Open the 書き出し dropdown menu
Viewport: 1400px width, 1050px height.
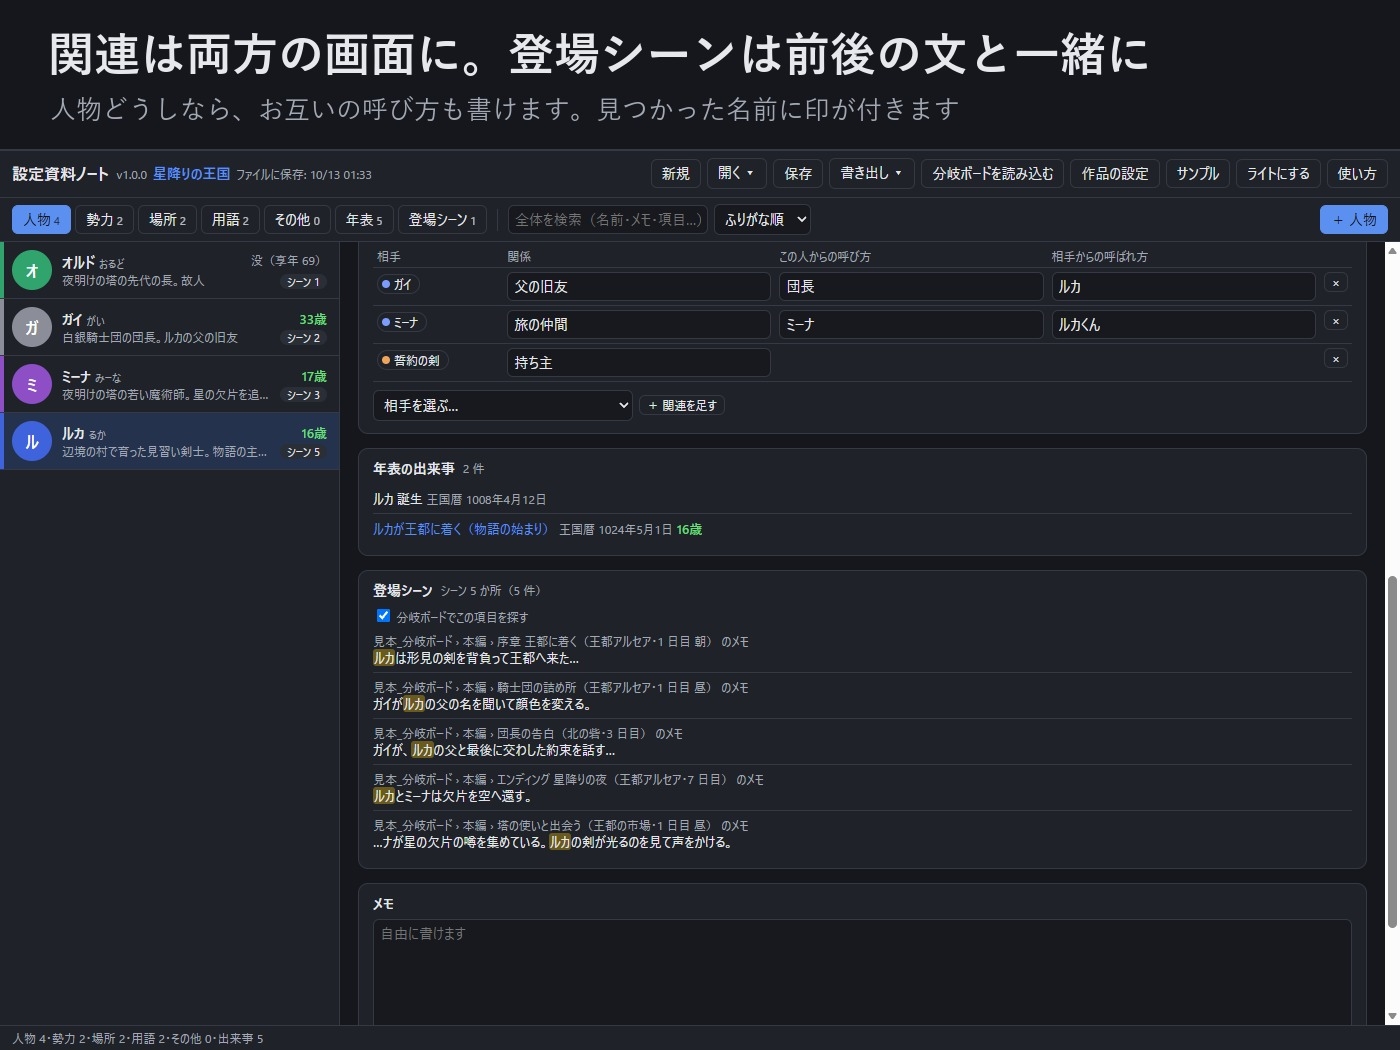871,173
